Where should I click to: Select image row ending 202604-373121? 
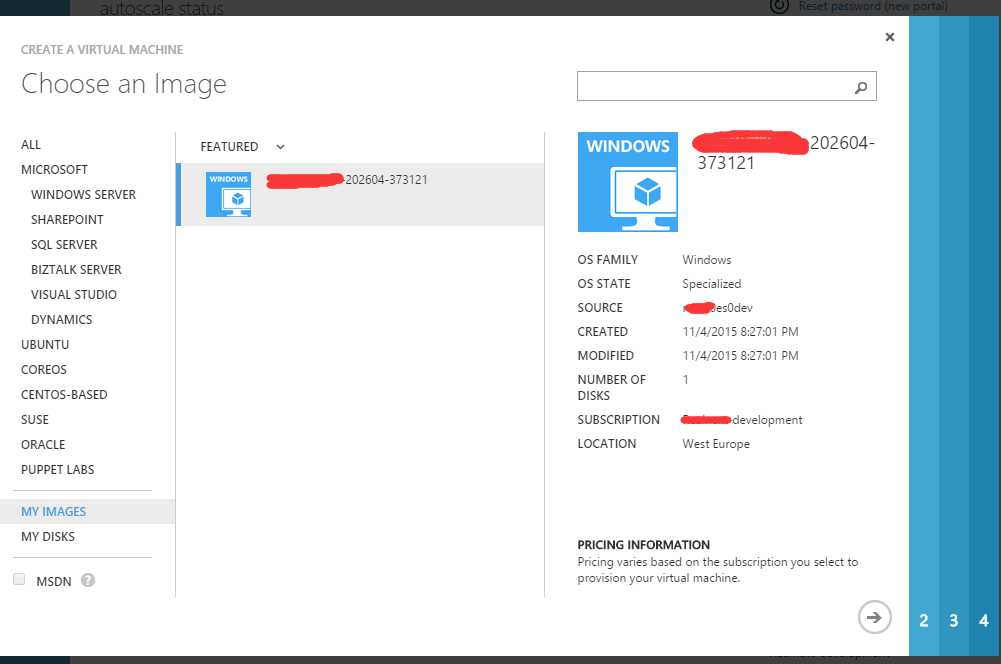pyautogui.click(x=362, y=194)
